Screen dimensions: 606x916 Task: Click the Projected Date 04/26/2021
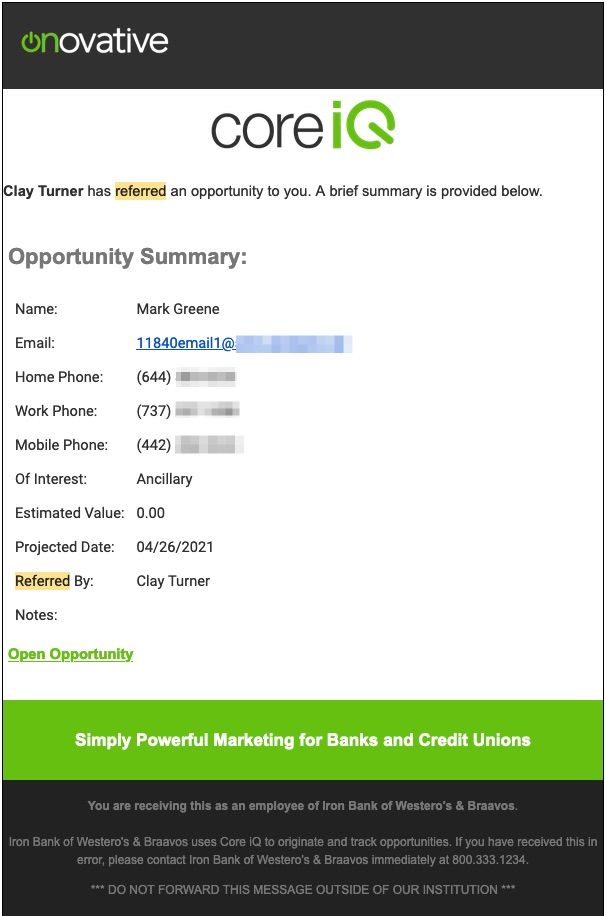tap(175, 547)
